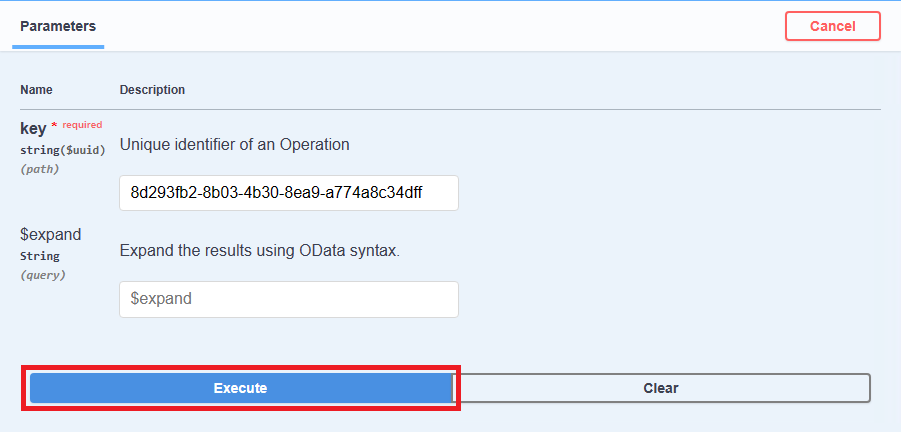Click the (query) location label

point(43,275)
